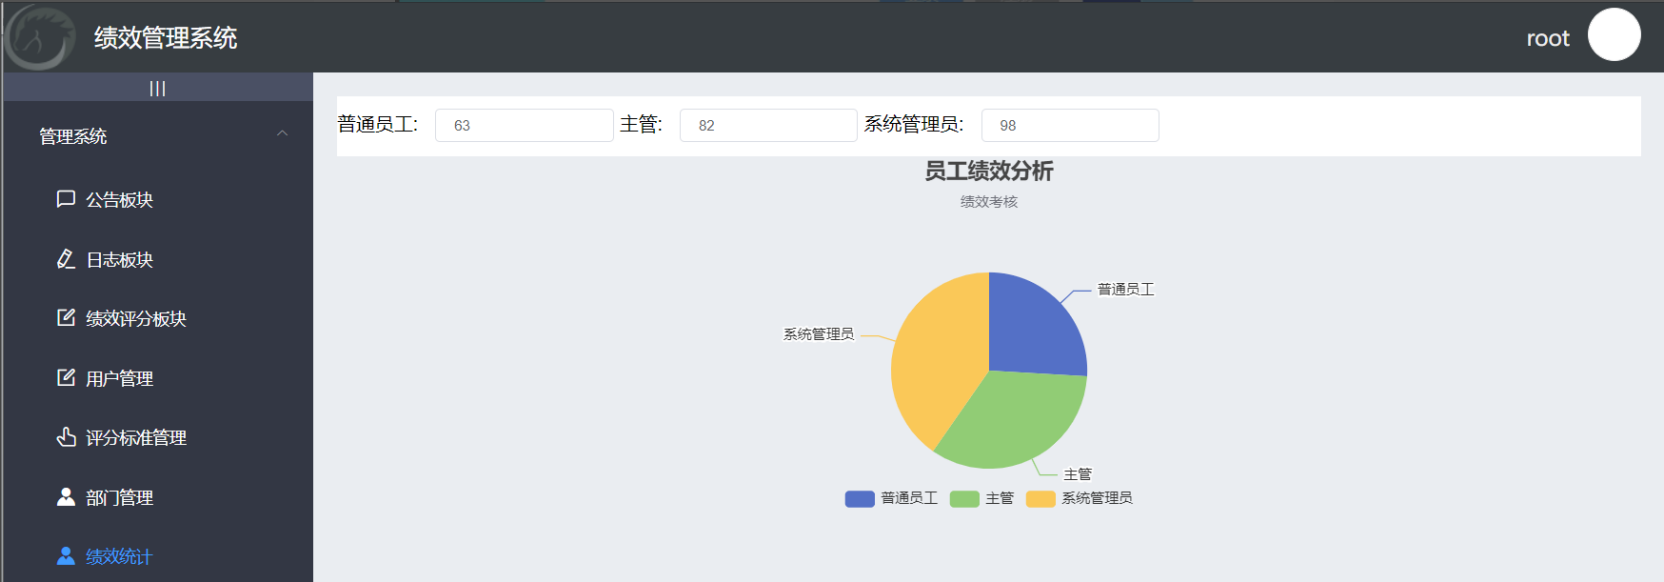
Task: Click the 绩效评分板块 edit icon
Action: click(66, 318)
